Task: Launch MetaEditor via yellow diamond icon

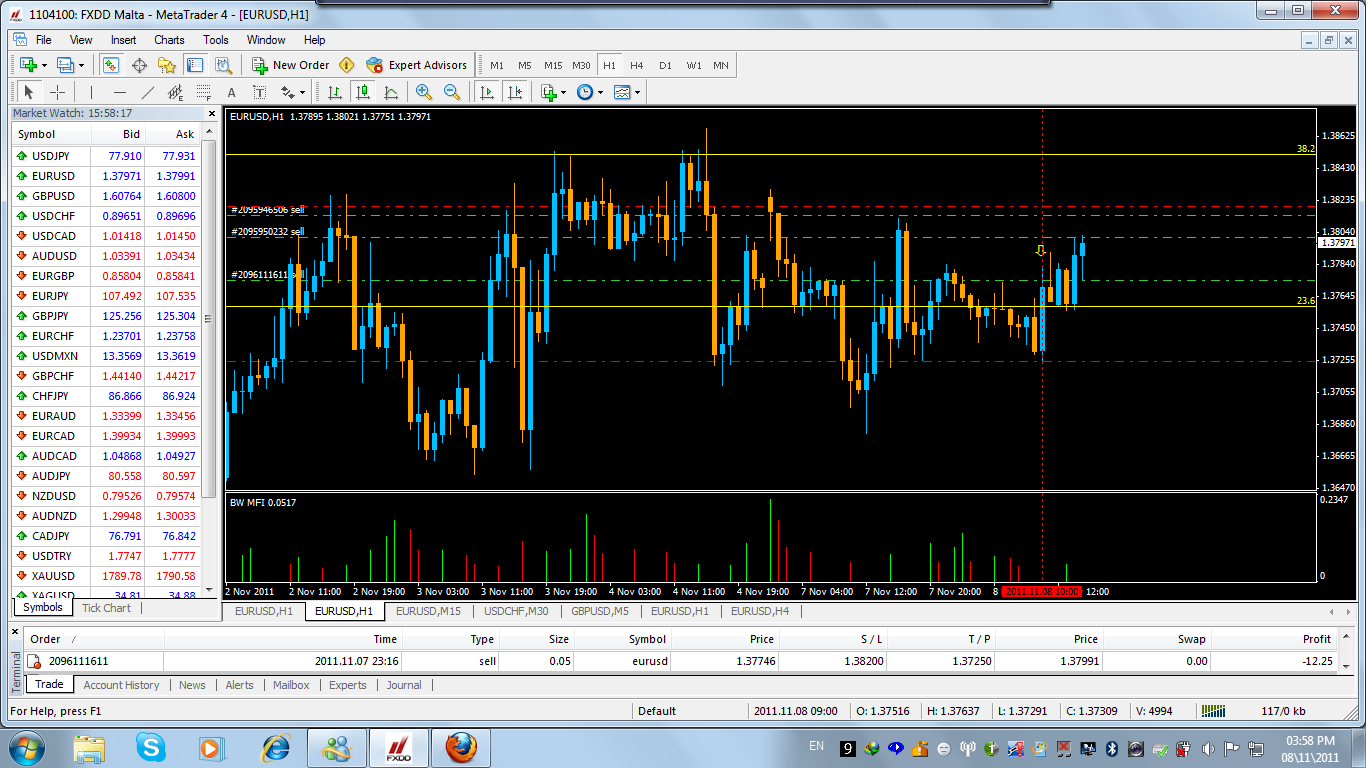Action: coord(347,65)
